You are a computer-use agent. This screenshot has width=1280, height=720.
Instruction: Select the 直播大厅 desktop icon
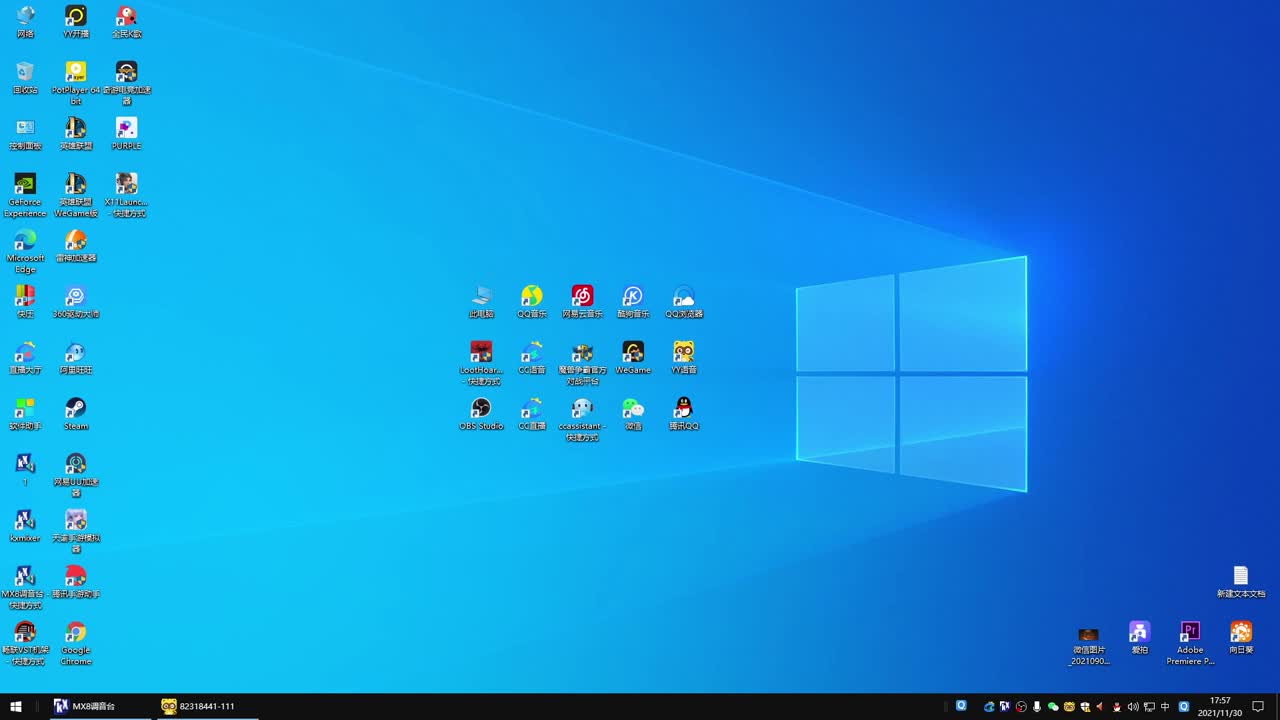click(25, 358)
